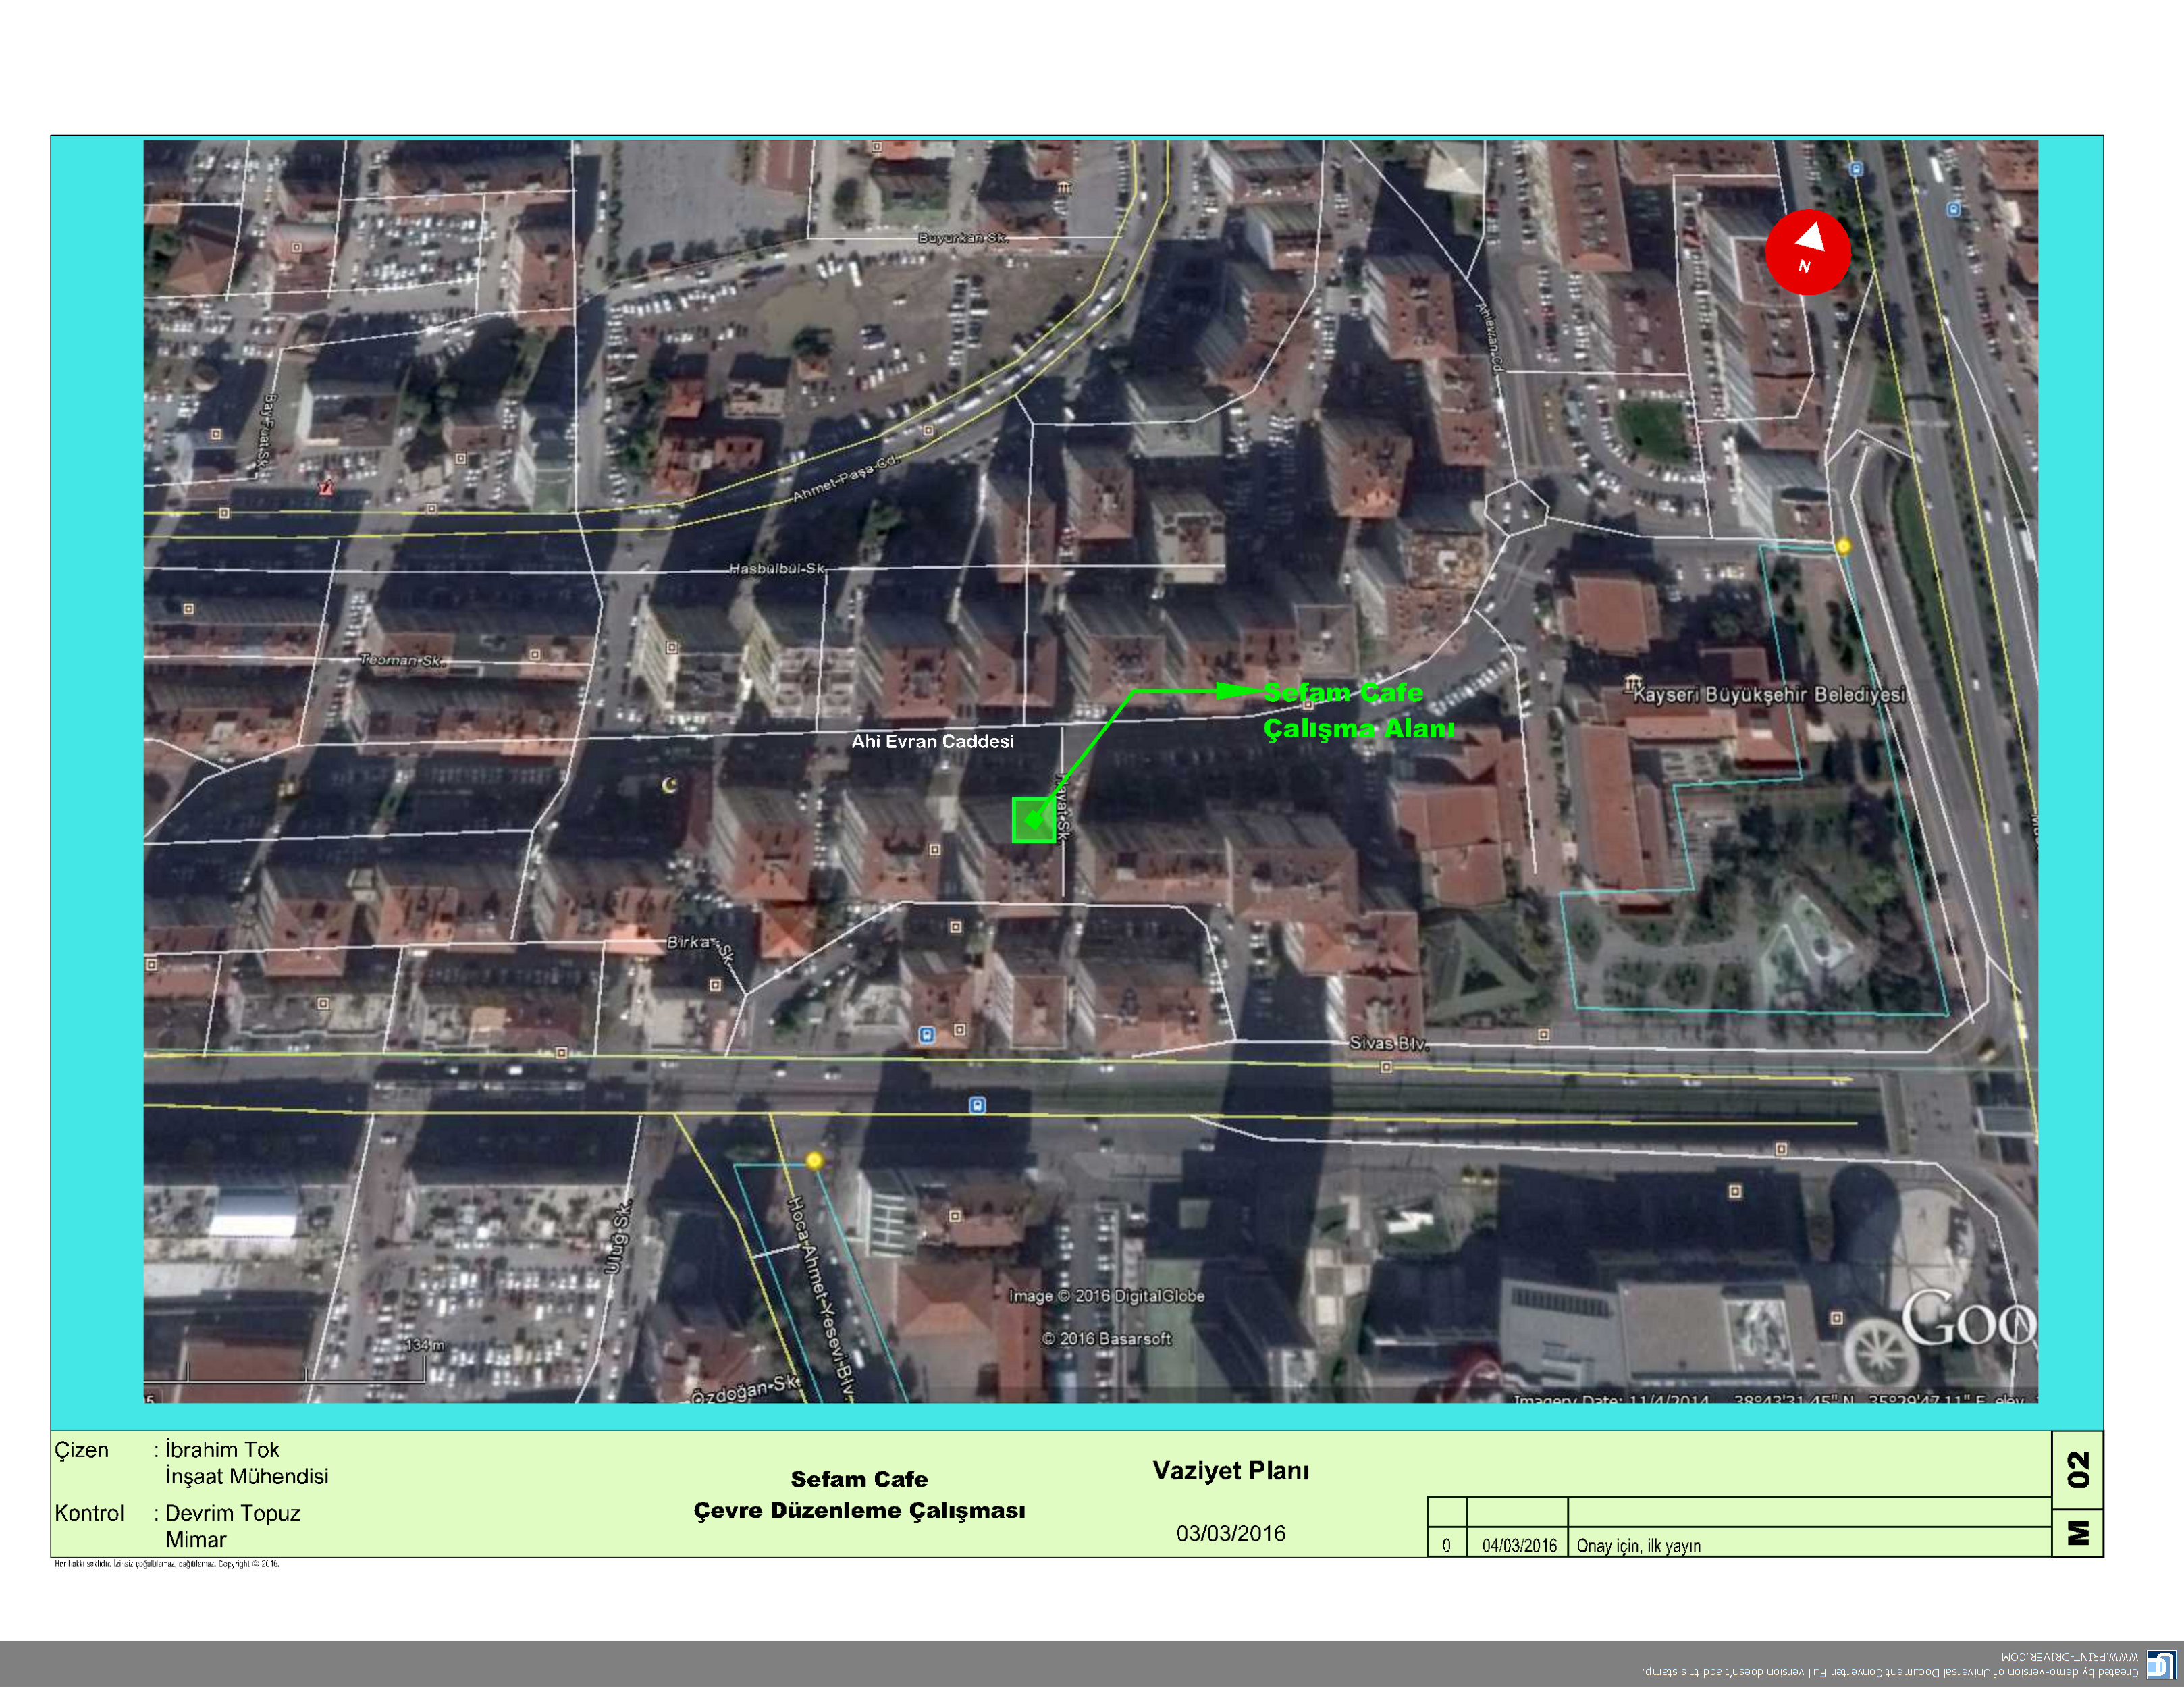
Task: Click the red north compass icon
Action: click(x=1807, y=252)
